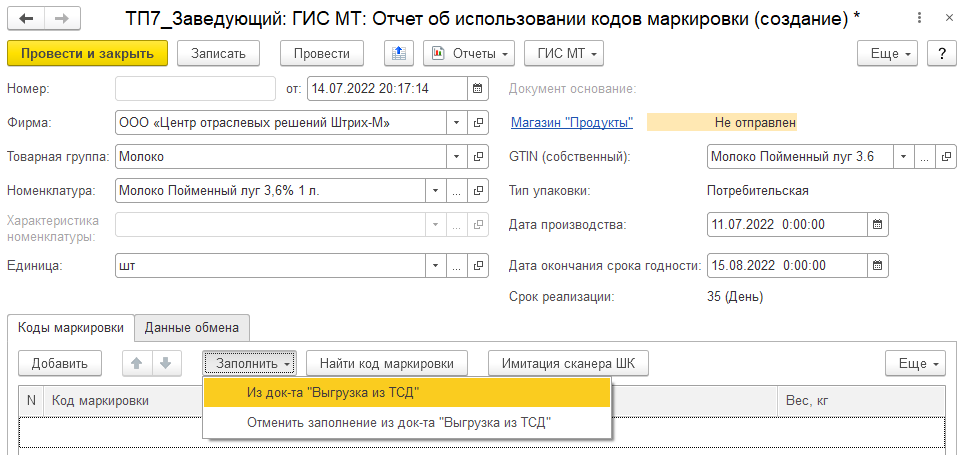Open calendar for document date field

click(x=477, y=88)
